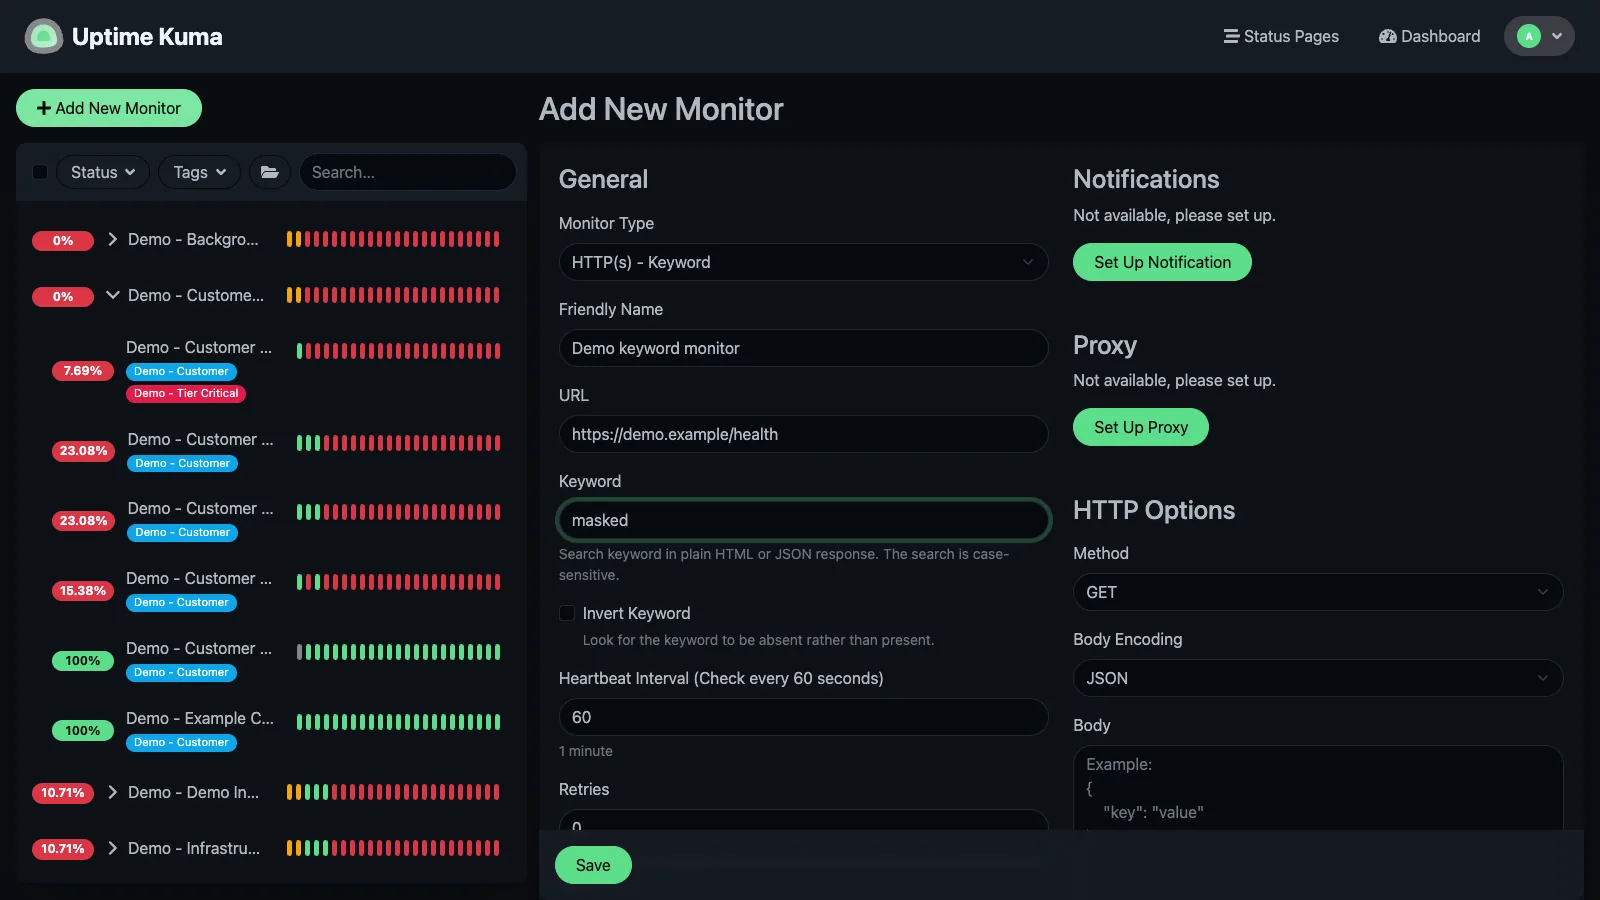
Task: Click the Set Up Proxy button
Action: [1141, 427]
